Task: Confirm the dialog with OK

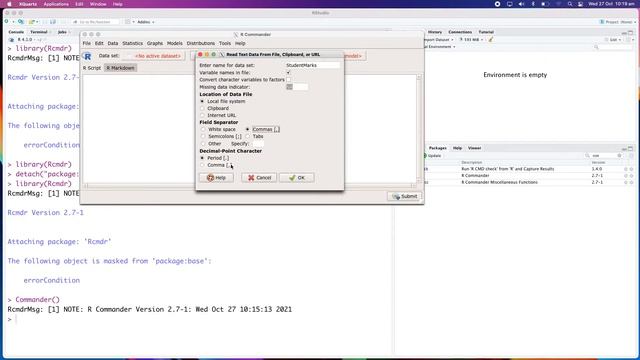Action: click(x=297, y=178)
